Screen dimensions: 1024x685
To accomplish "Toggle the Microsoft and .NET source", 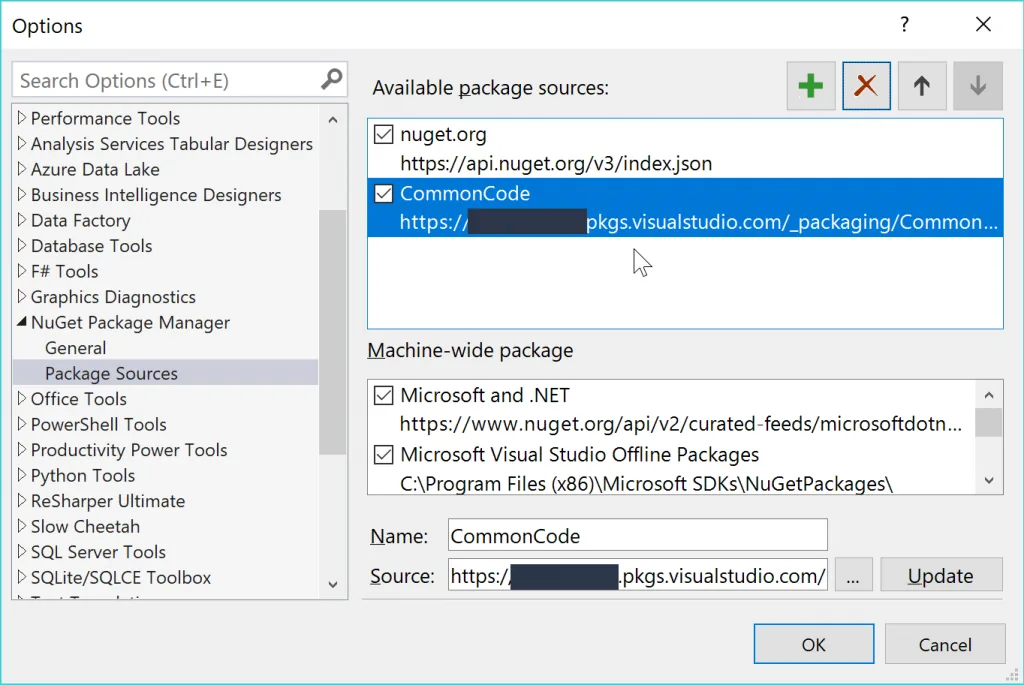I will coord(383,395).
